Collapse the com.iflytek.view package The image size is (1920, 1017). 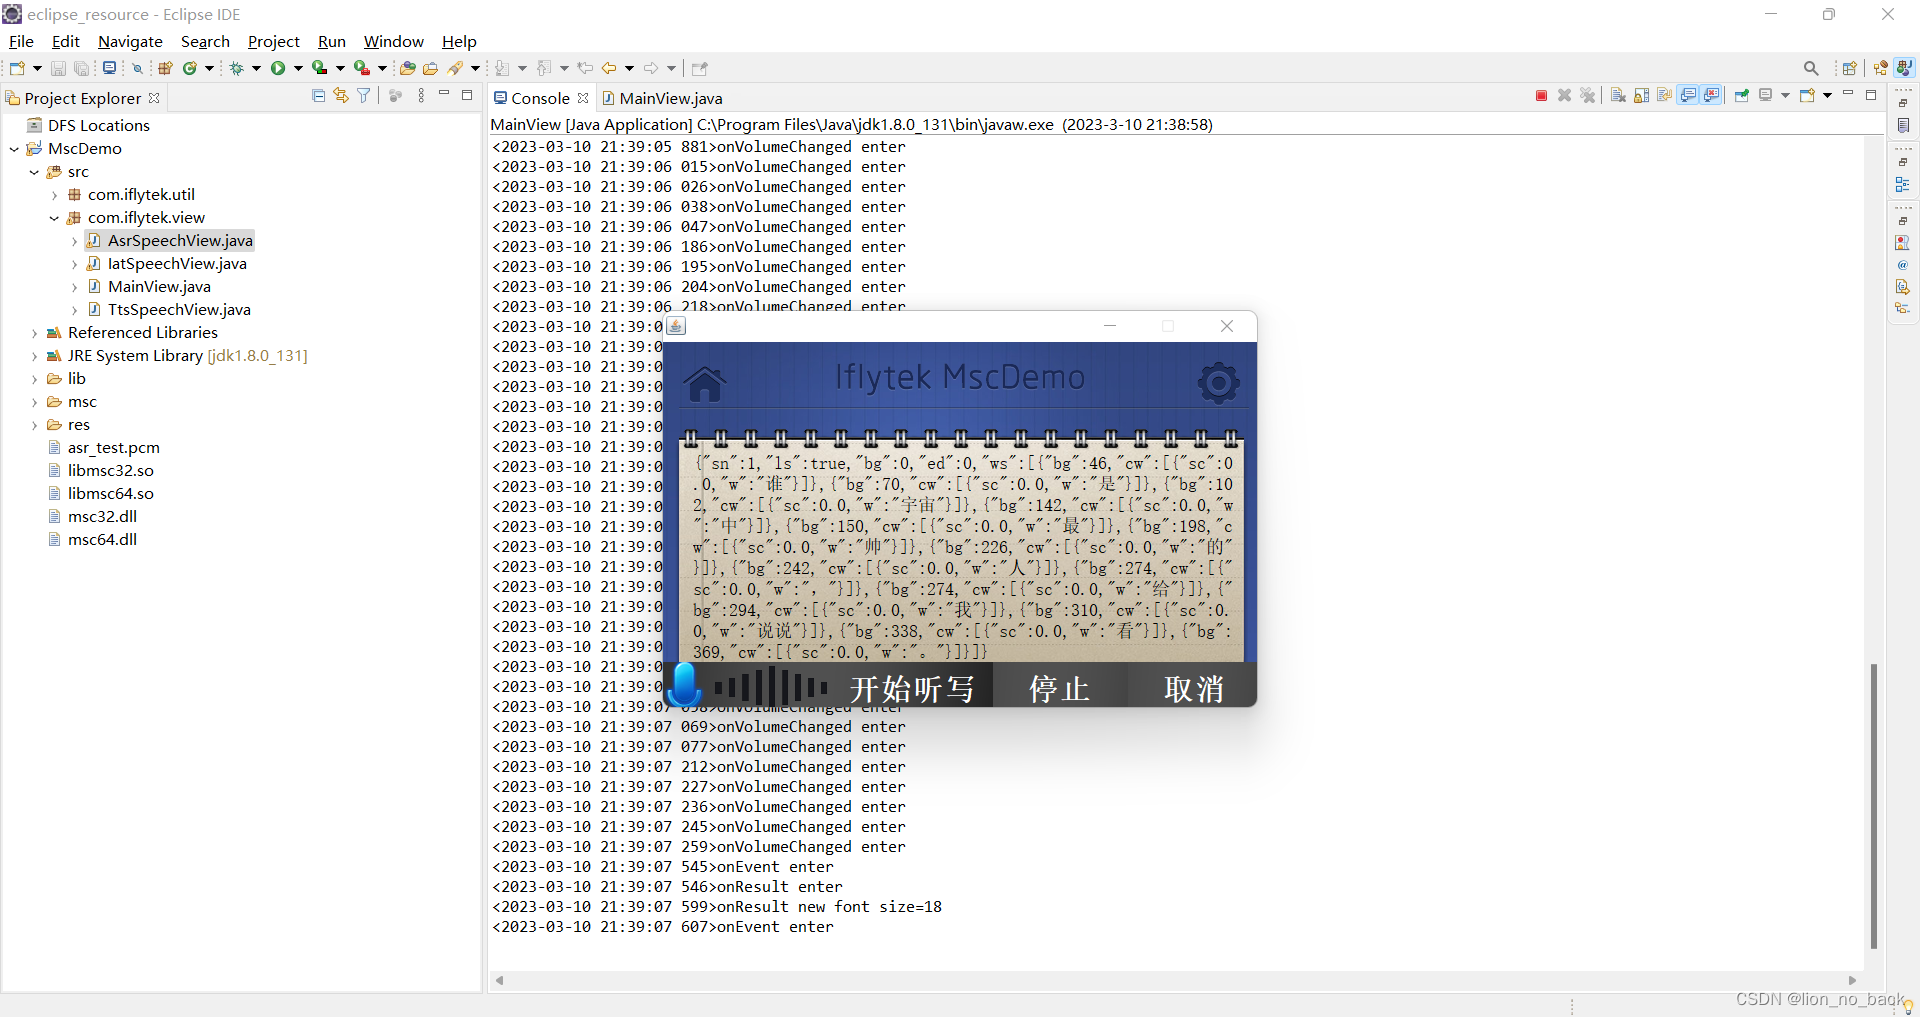54,218
